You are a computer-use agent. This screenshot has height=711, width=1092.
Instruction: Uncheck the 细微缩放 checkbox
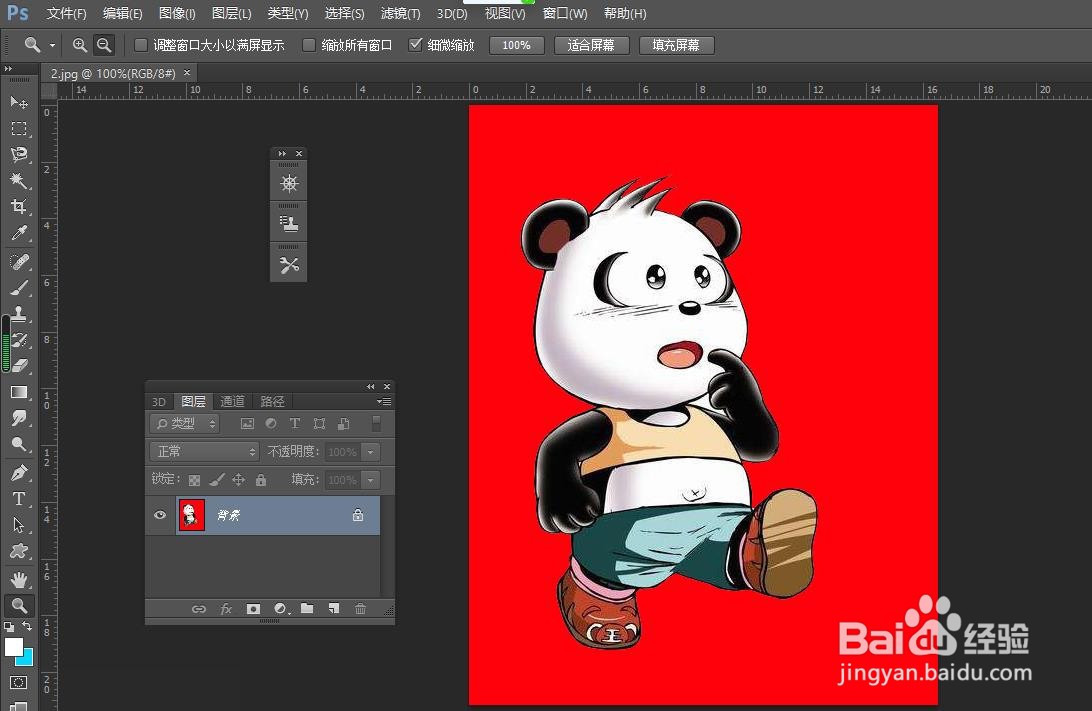(x=416, y=45)
